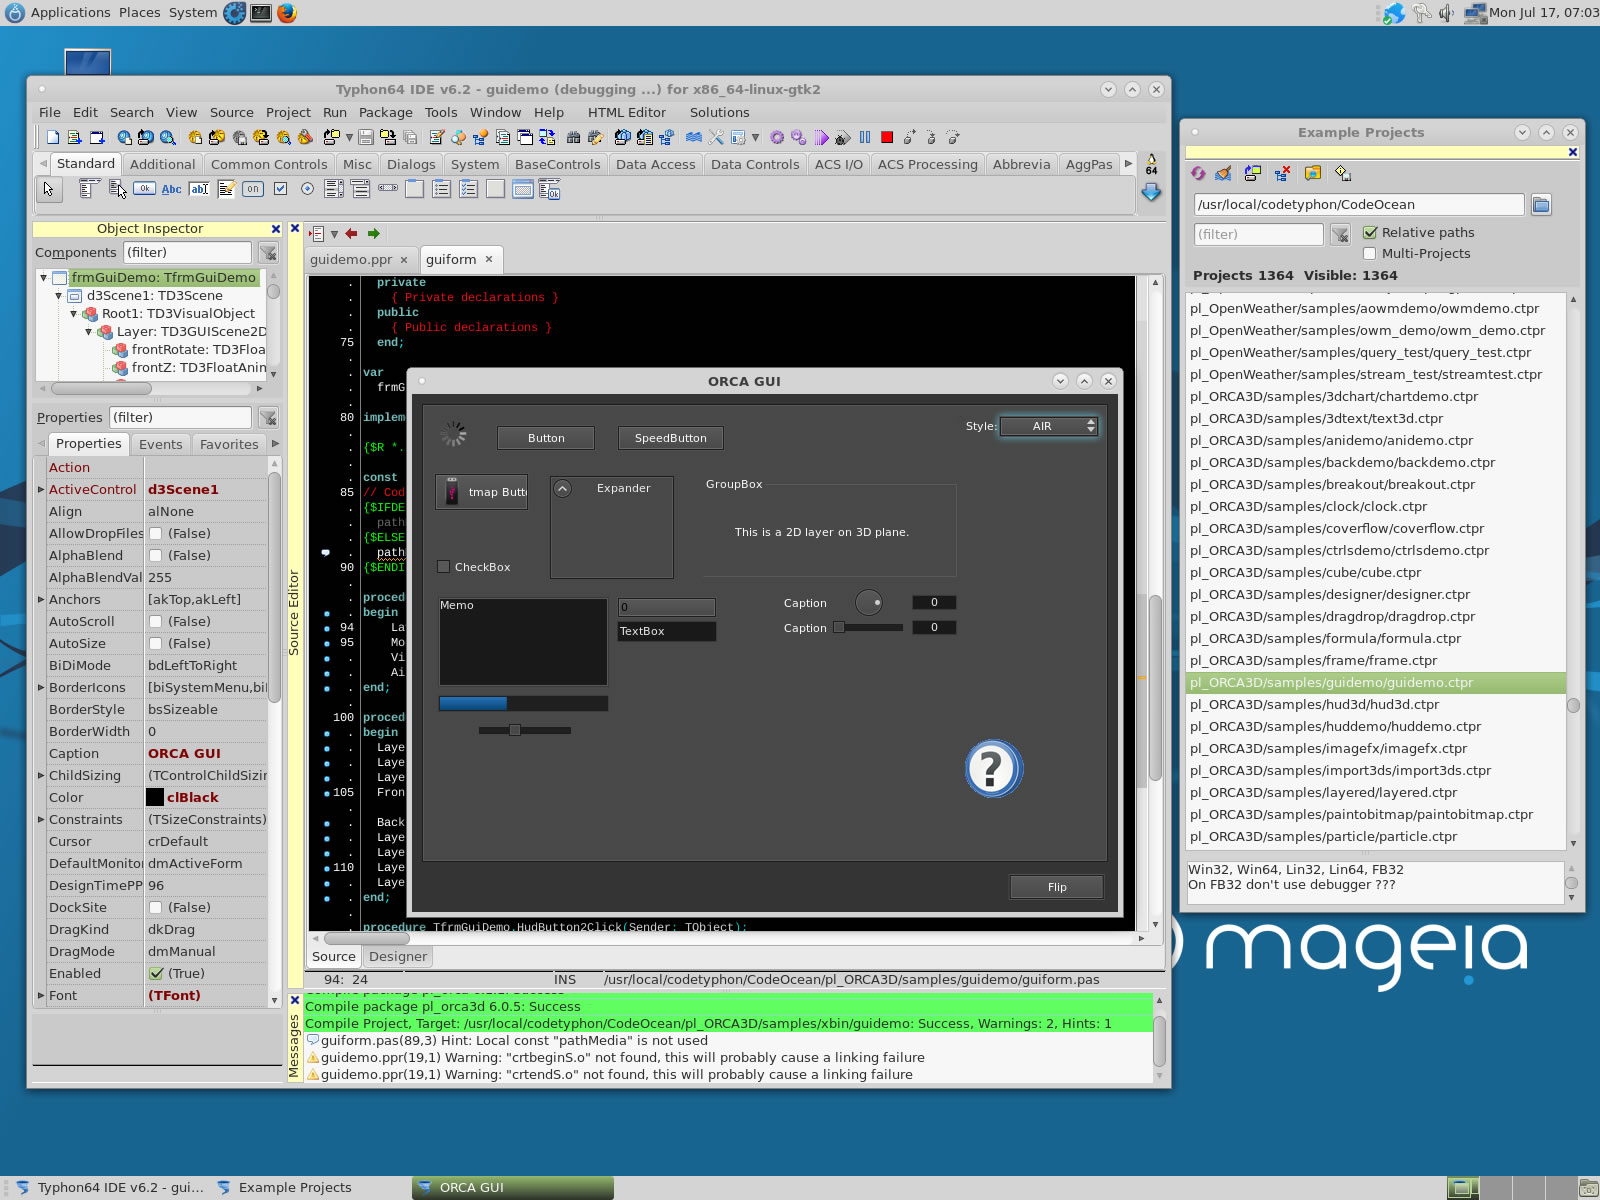
Task: Toggle the DockSite False checkbox
Action: coord(156,908)
